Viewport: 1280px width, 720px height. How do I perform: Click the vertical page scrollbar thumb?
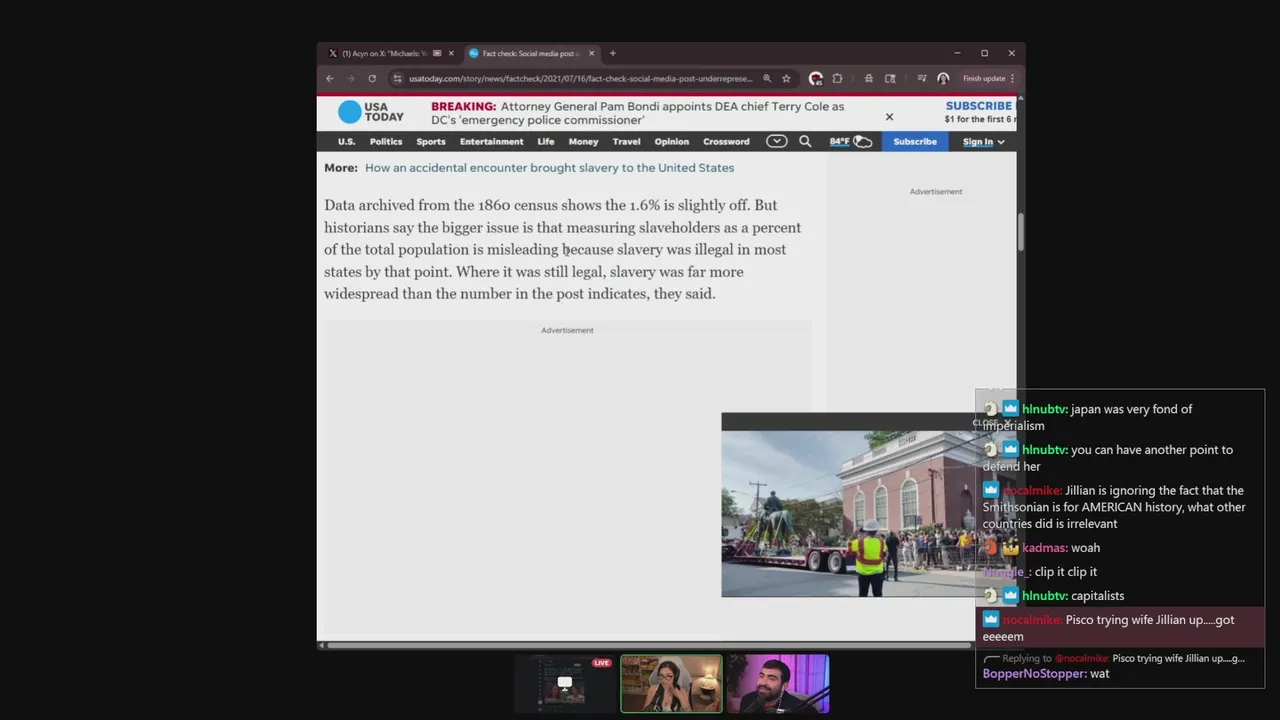coord(1021,232)
